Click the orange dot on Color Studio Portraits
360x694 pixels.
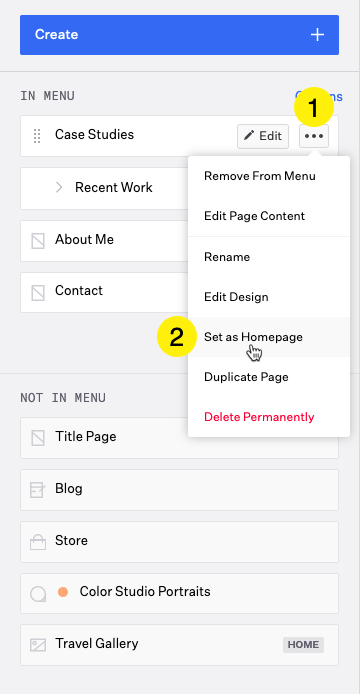tap(63, 592)
